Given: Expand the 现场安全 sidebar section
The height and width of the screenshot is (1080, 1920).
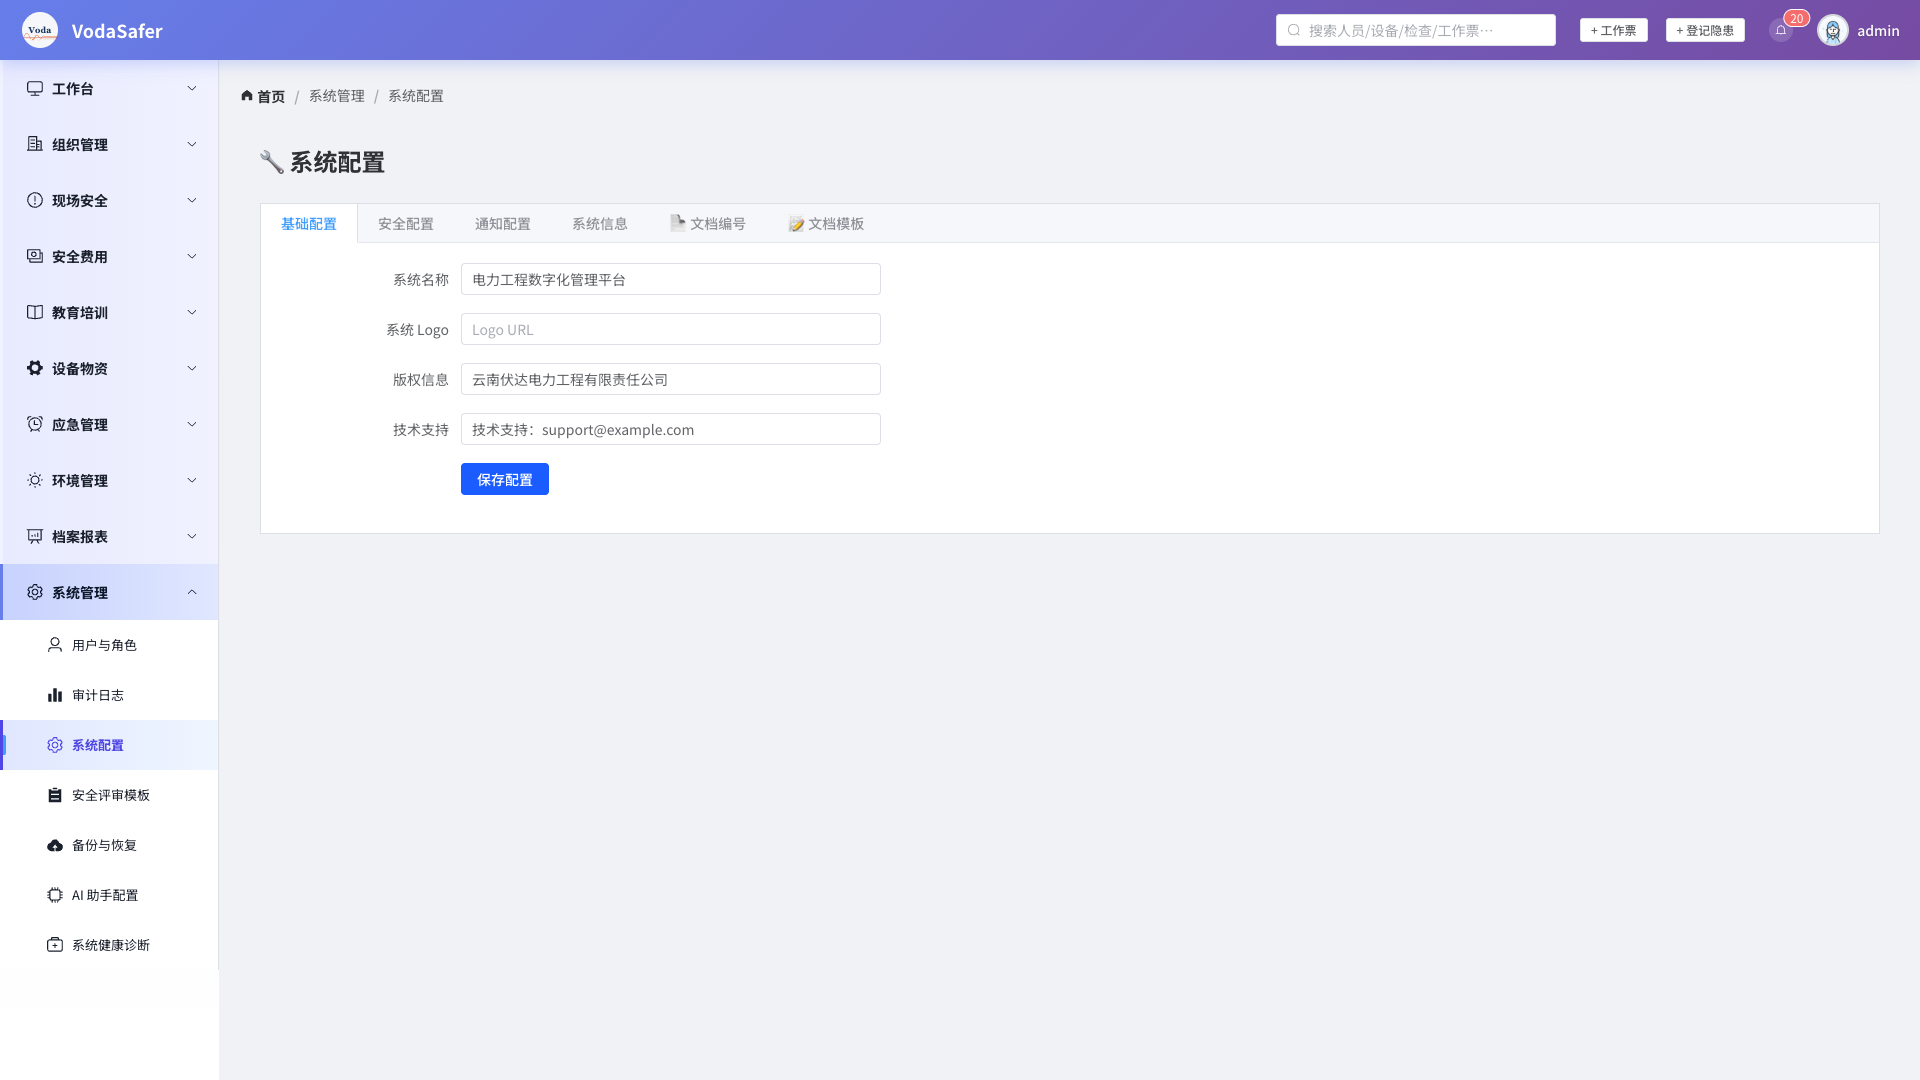Looking at the screenshot, I should pos(109,200).
